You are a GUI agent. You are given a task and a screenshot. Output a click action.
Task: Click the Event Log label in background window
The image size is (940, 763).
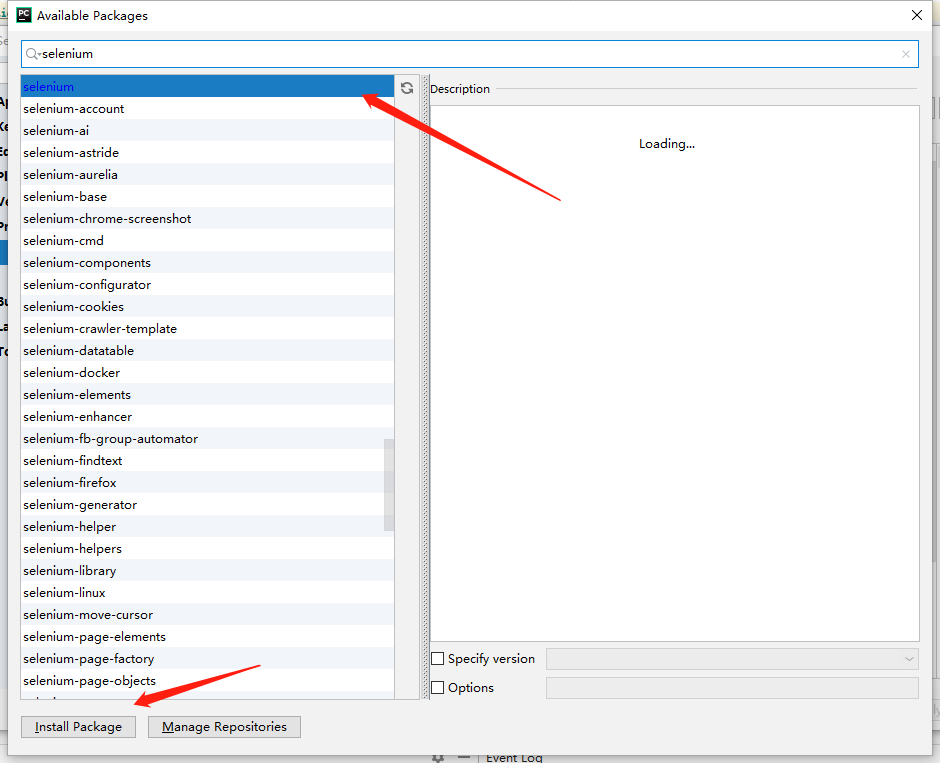coord(514,758)
